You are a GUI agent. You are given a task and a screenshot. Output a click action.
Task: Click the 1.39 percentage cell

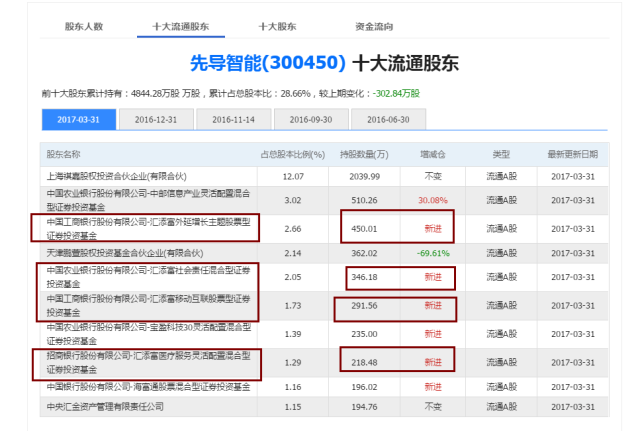pyautogui.click(x=293, y=334)
